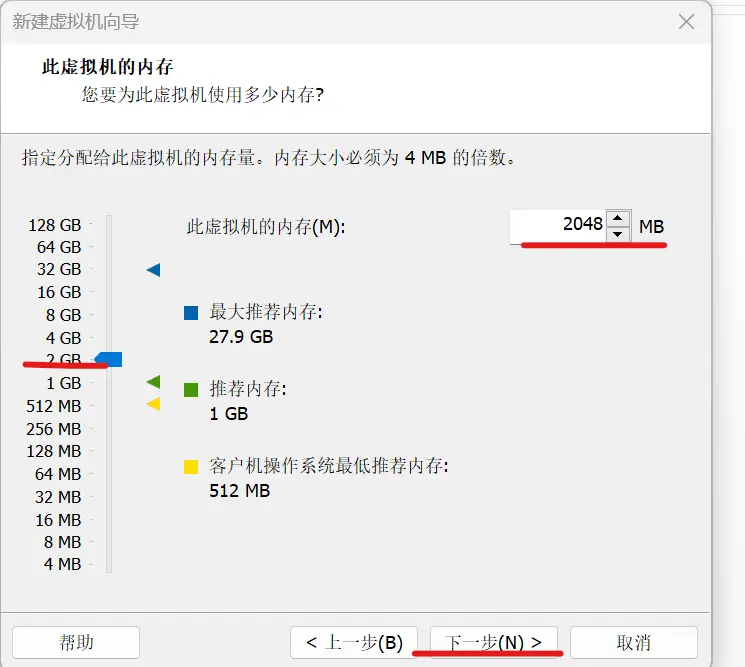Select the 32 GB scale label
Viewport: 745px width, 667px height.
[x=59, y=269]
